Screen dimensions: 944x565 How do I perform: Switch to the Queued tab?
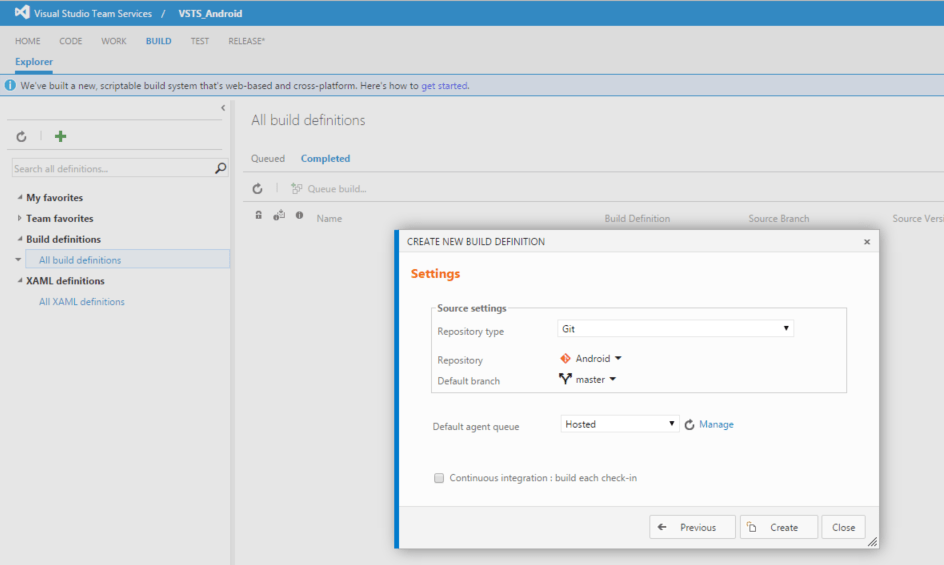click(267, 158)
